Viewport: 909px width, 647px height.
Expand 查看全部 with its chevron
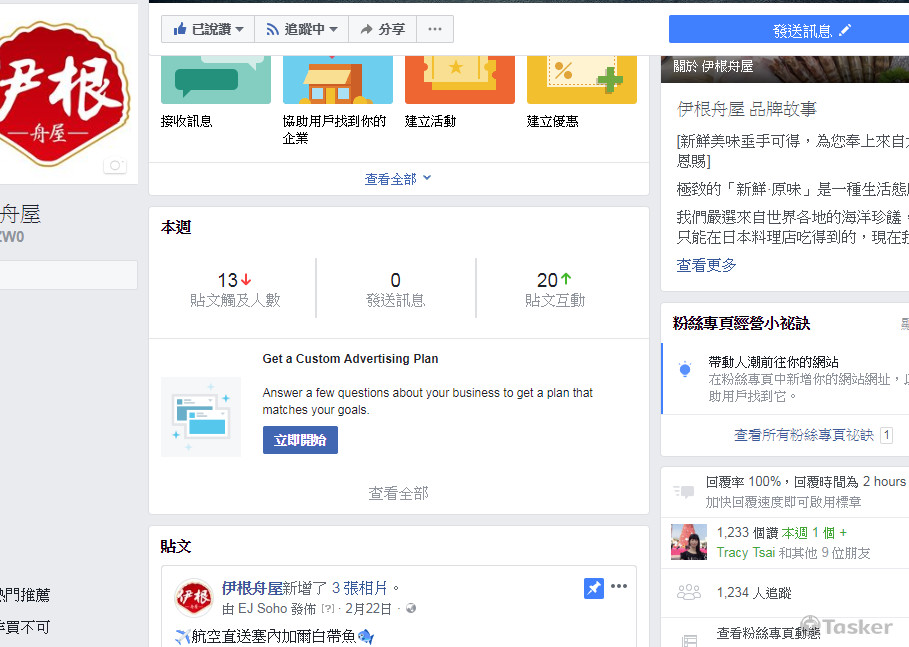[398, 175]
